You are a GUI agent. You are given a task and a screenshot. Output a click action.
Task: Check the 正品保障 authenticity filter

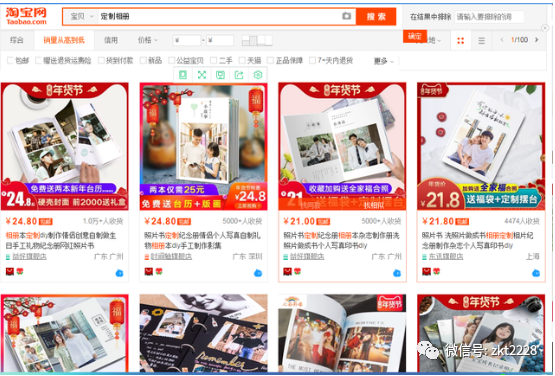point(270,61)
